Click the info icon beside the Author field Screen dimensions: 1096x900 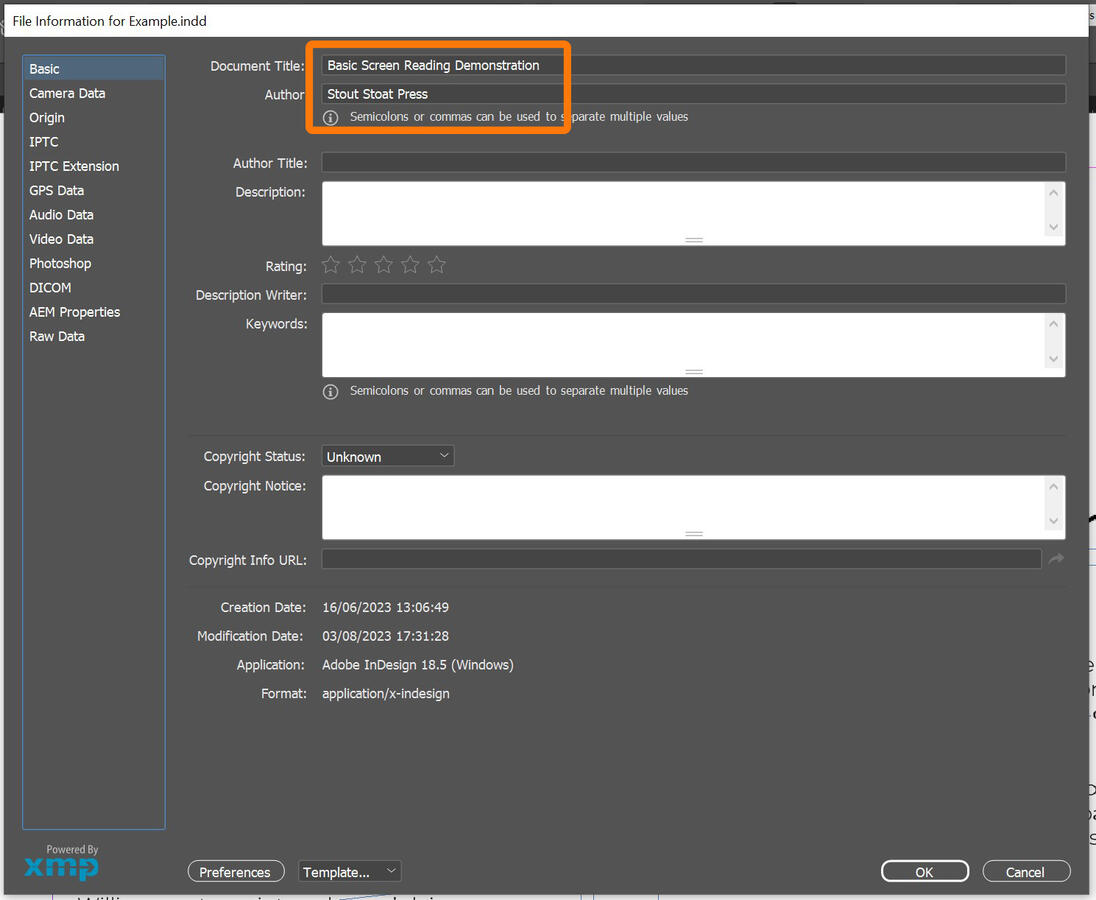(330, 117)
